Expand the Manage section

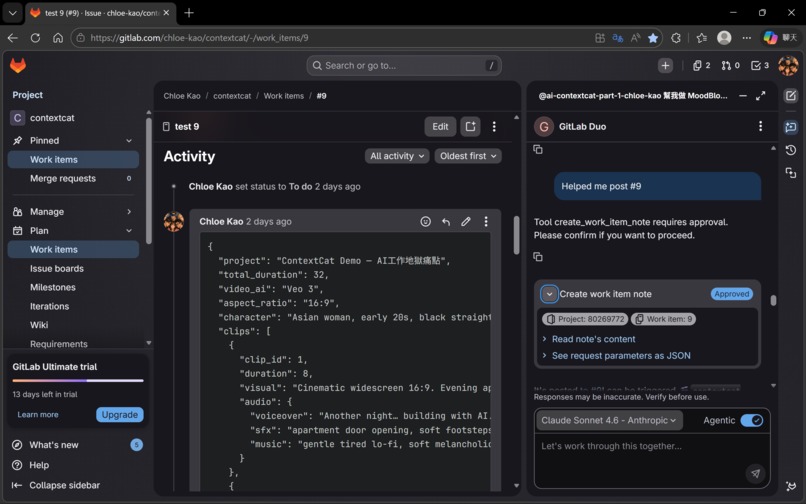point(129,211)
